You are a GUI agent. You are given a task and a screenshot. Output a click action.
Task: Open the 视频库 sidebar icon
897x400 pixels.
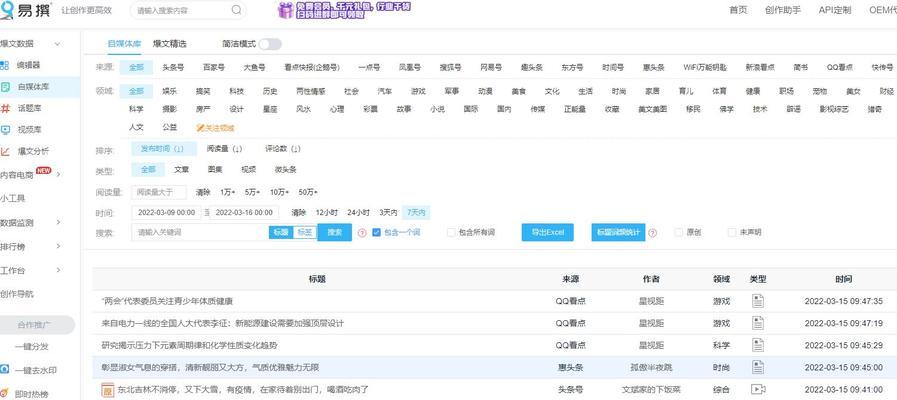pos(5,130)
